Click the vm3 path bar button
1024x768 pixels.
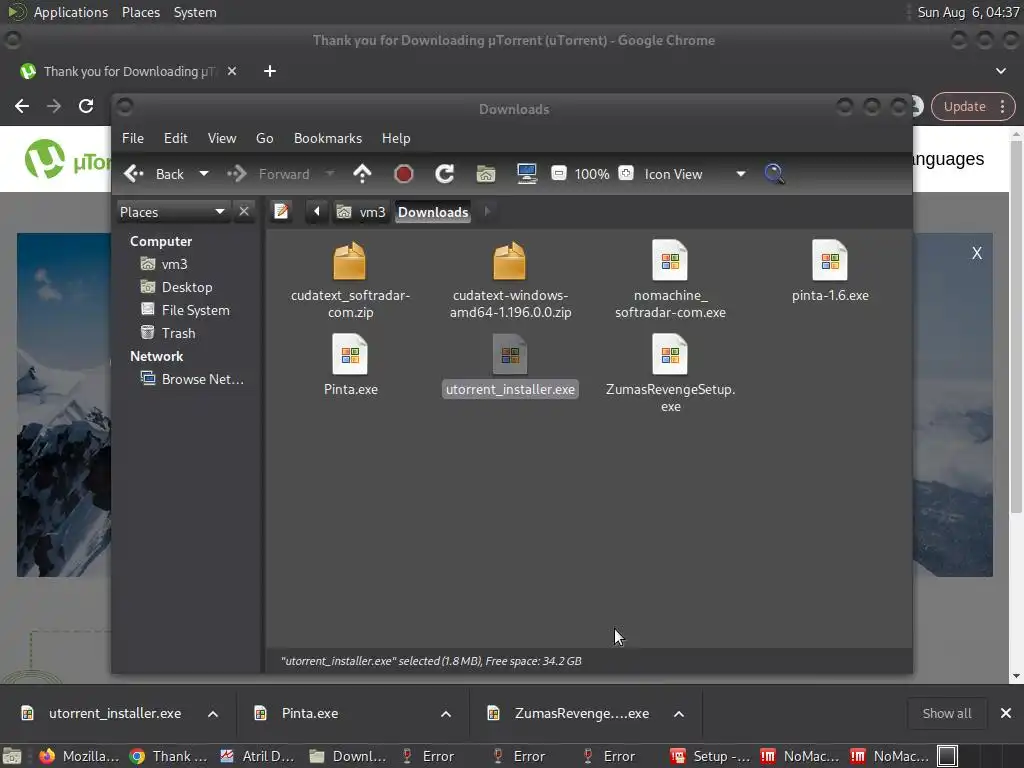coord(361,212)
